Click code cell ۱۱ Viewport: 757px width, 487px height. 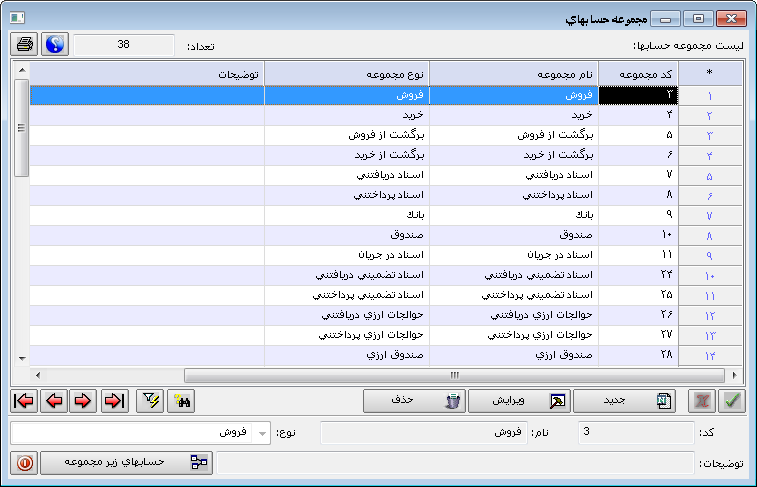point(638,255)
